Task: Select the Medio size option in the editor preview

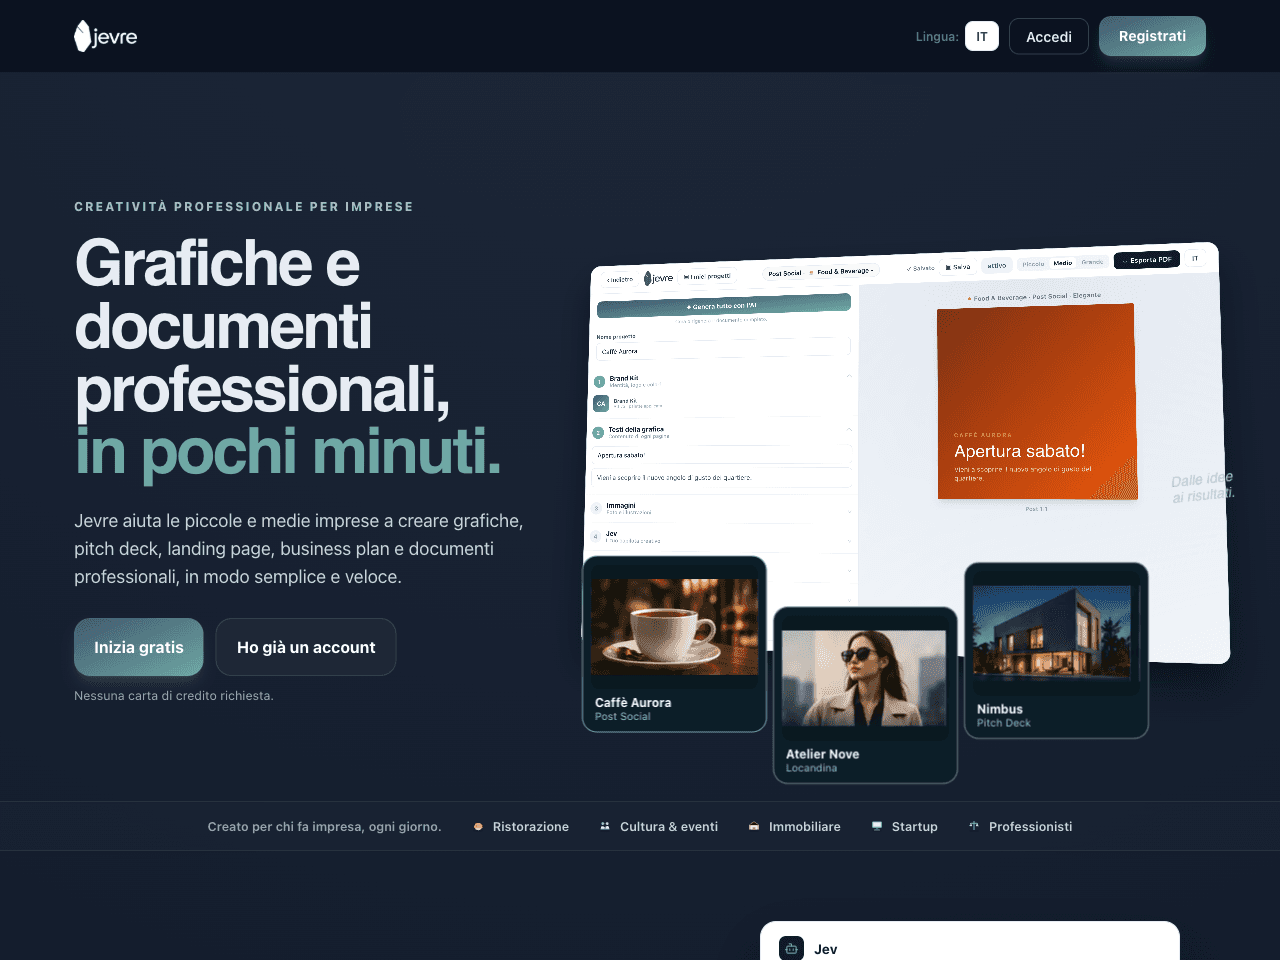Action: coord(1063,263)
